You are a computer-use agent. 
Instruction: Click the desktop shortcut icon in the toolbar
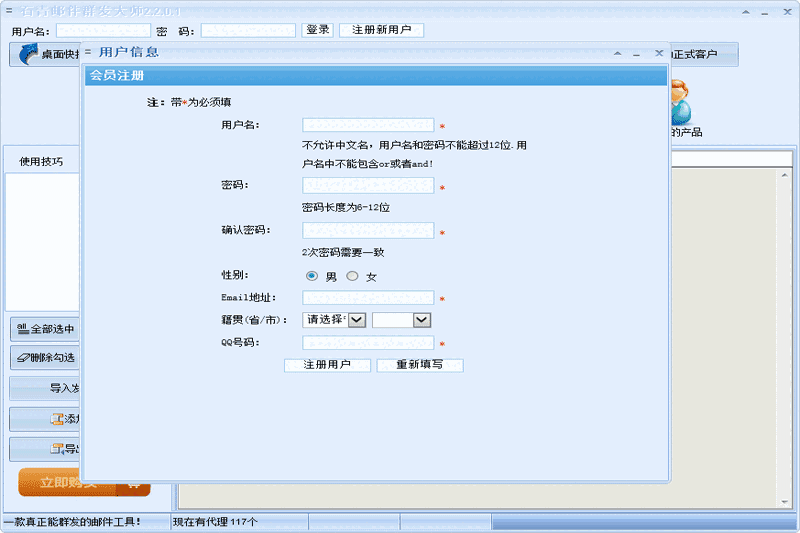coord(29,54)
